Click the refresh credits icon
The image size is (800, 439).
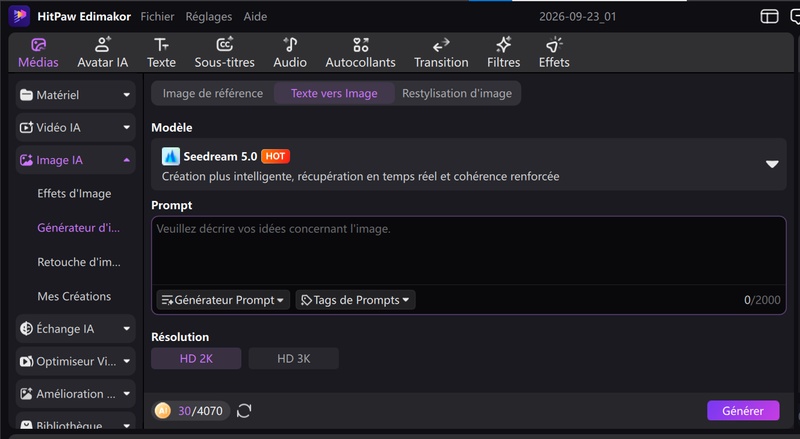(x=244, y=411)
